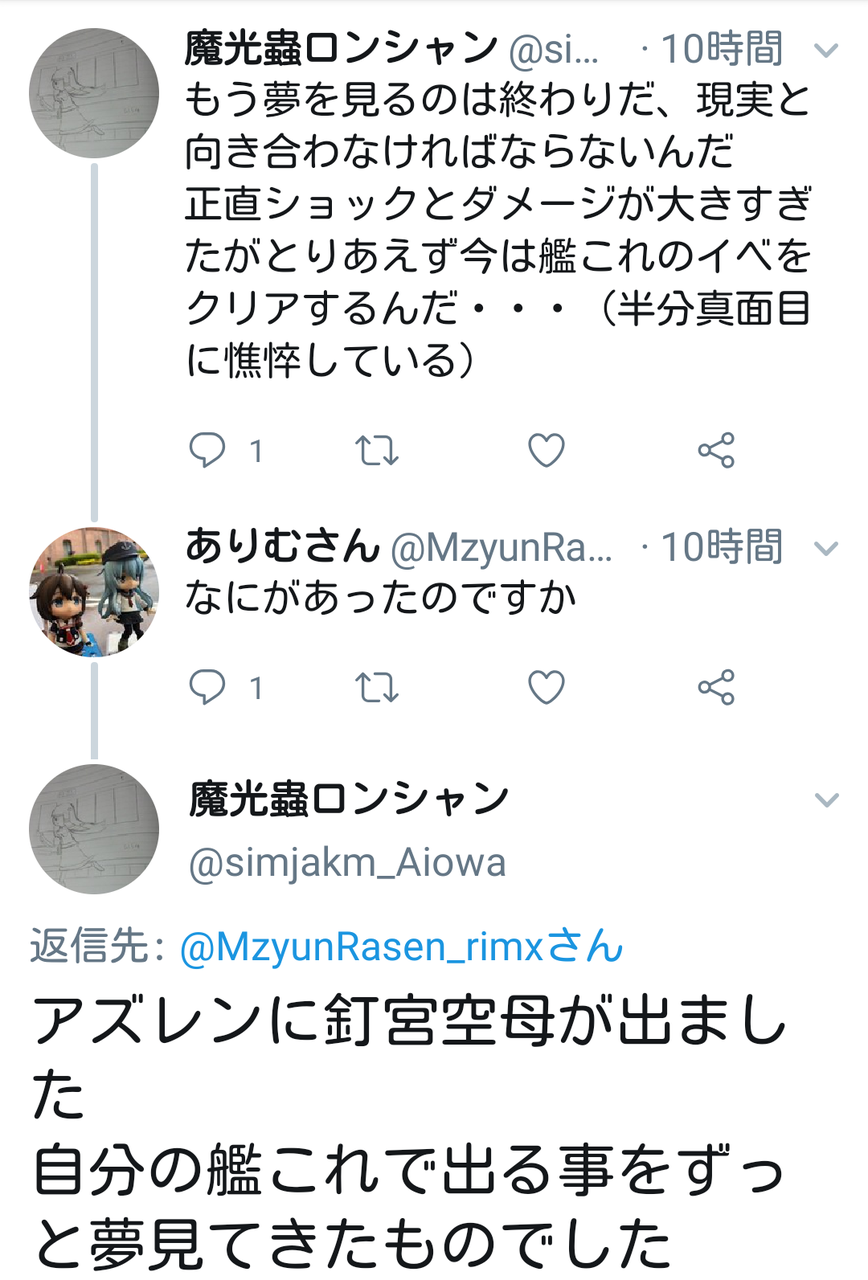Image resolution: width=868 pixels, height=1280 pixels.
Task: Retweet 魔光蟲ロンシャン's first tweet
Action: (x=375, y=450)
